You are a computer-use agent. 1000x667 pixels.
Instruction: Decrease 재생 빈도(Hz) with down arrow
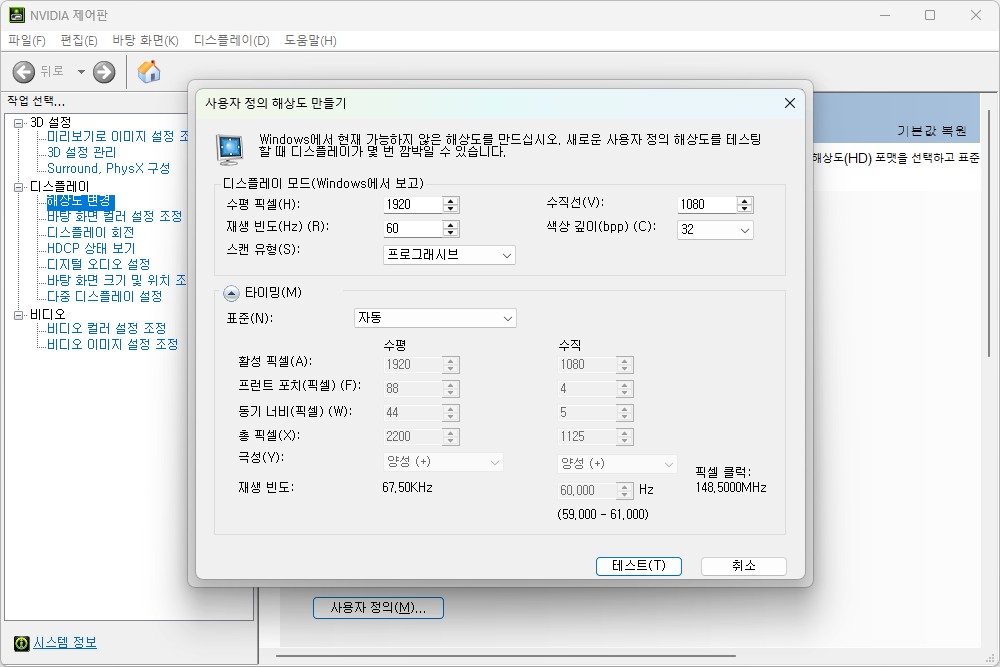(451, 233)
